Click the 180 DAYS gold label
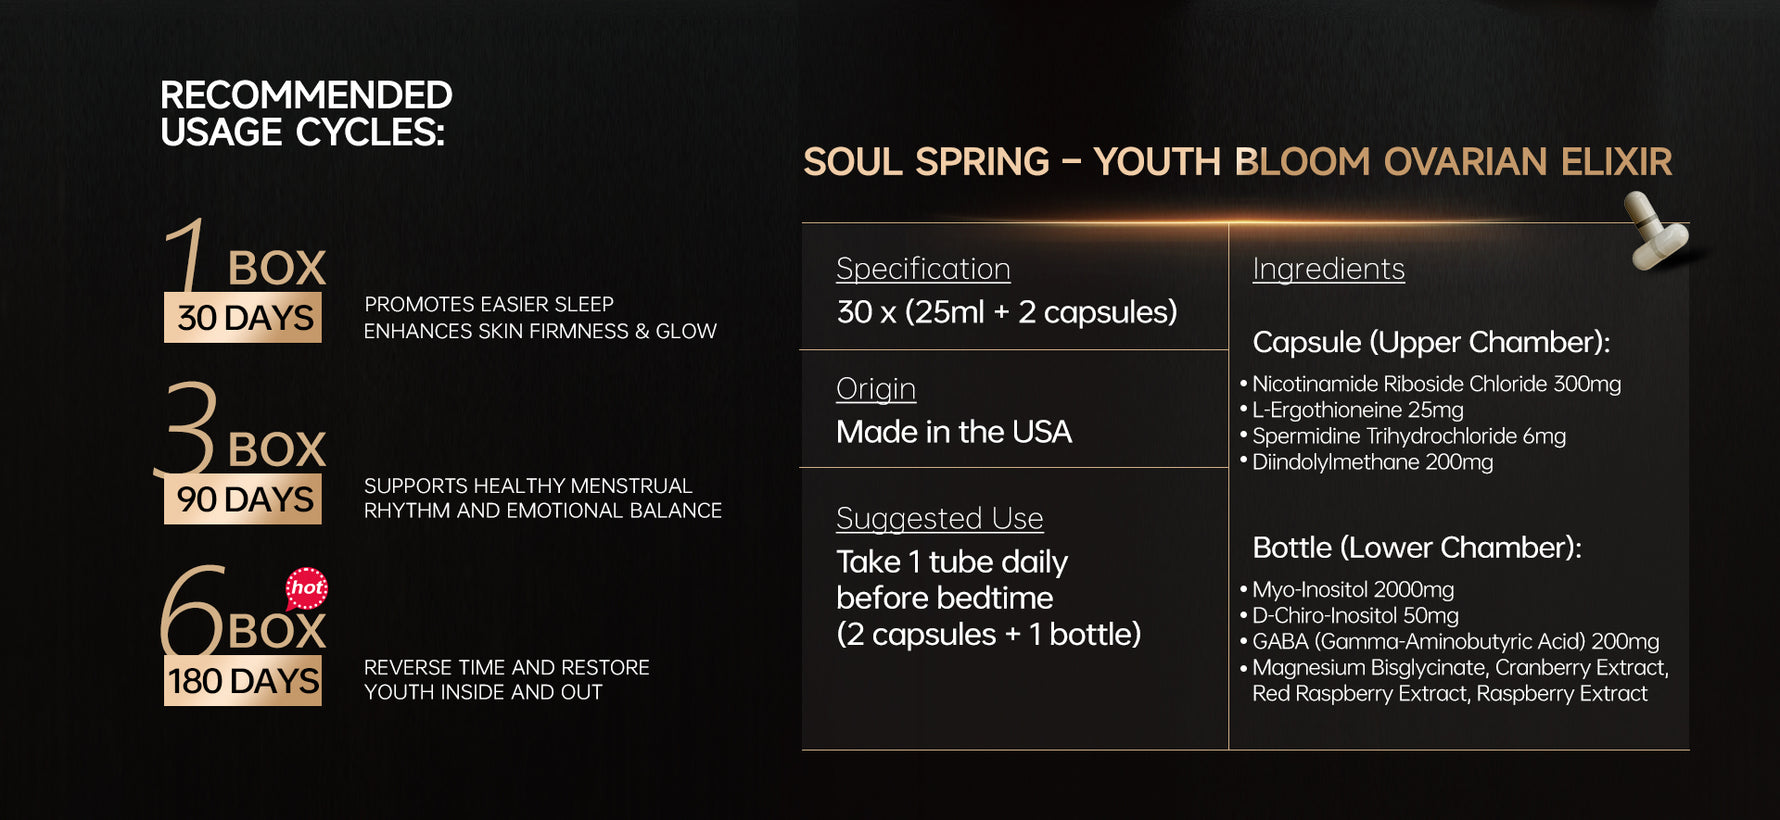1780x820 pixels. tap(243, 680)
